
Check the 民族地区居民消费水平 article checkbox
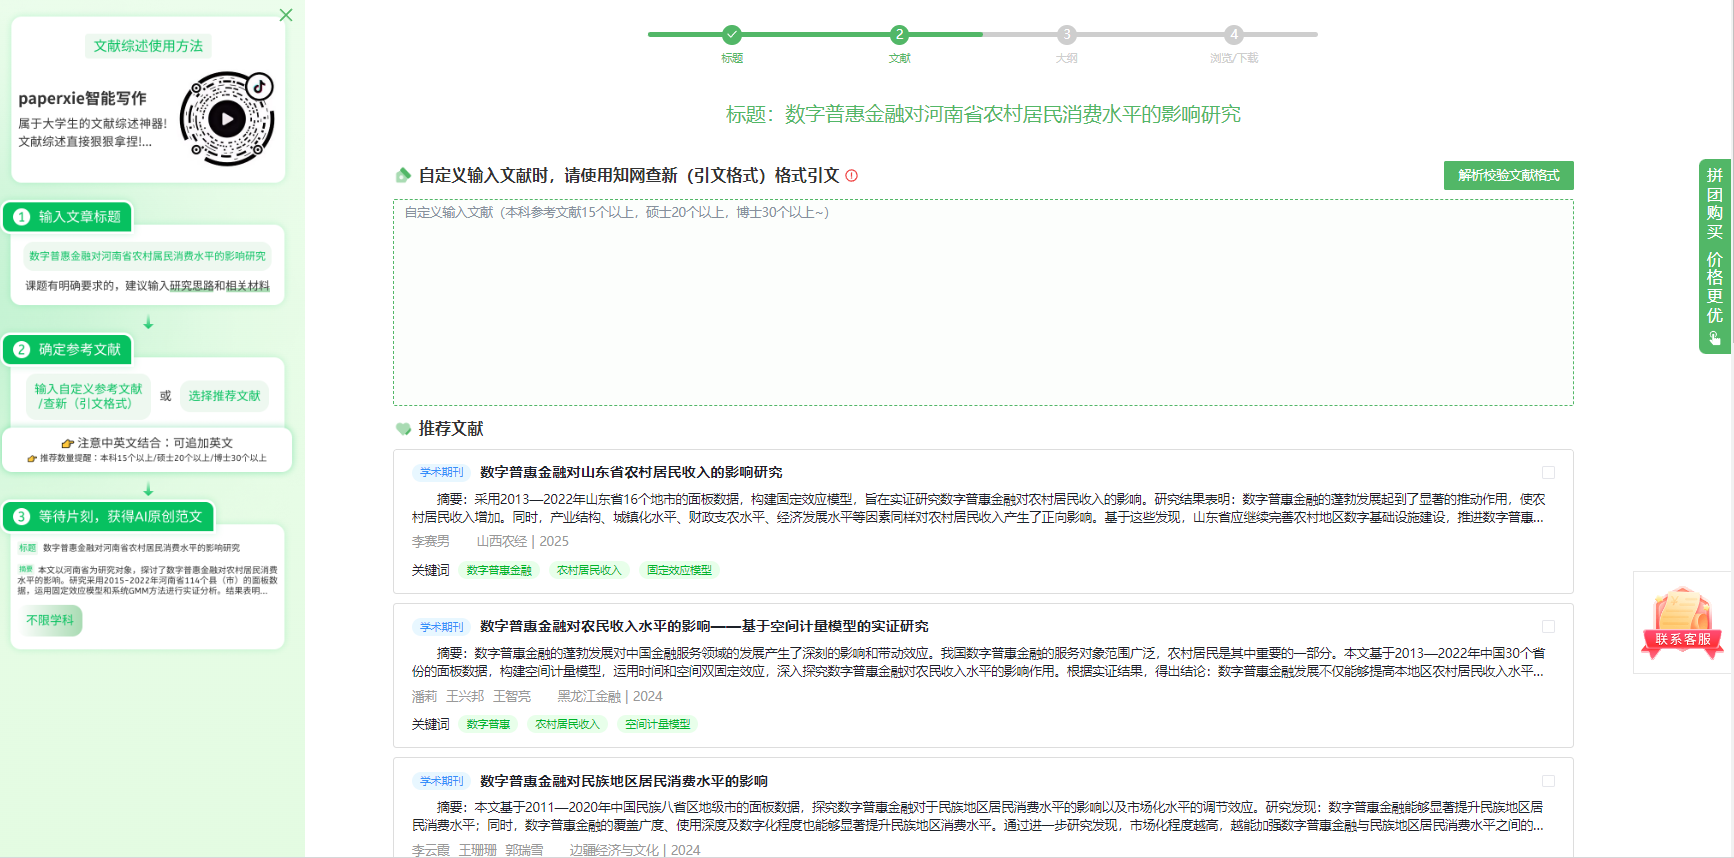[1548, 781]
